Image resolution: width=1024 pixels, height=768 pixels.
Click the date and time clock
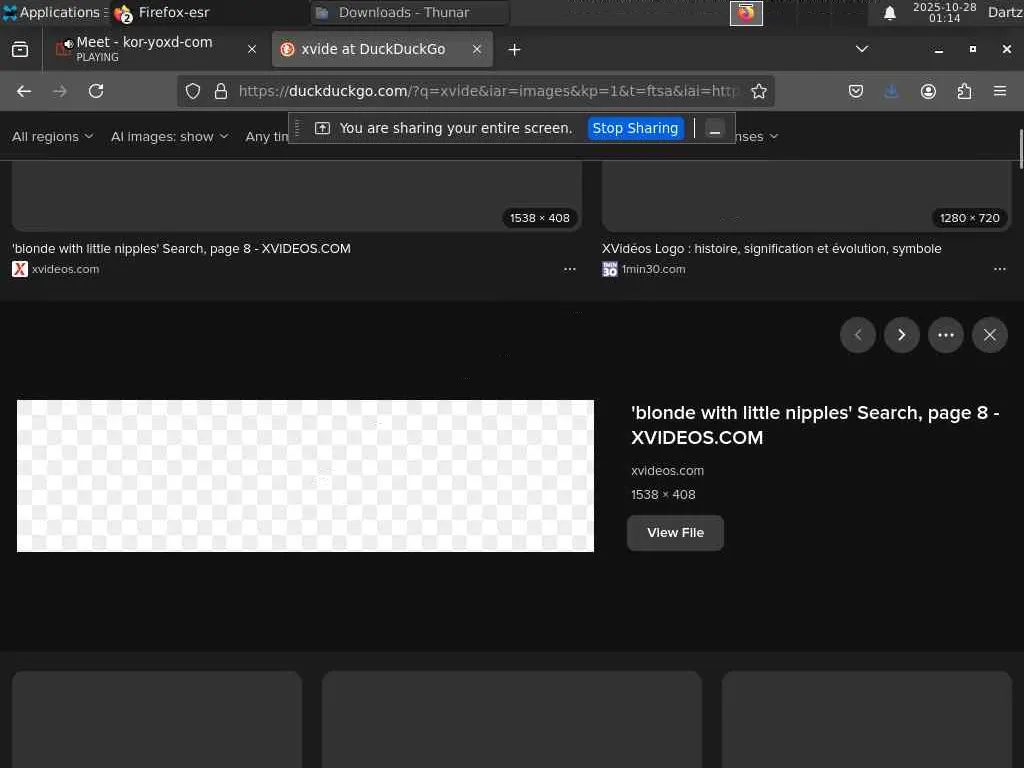tap(944, 12)
